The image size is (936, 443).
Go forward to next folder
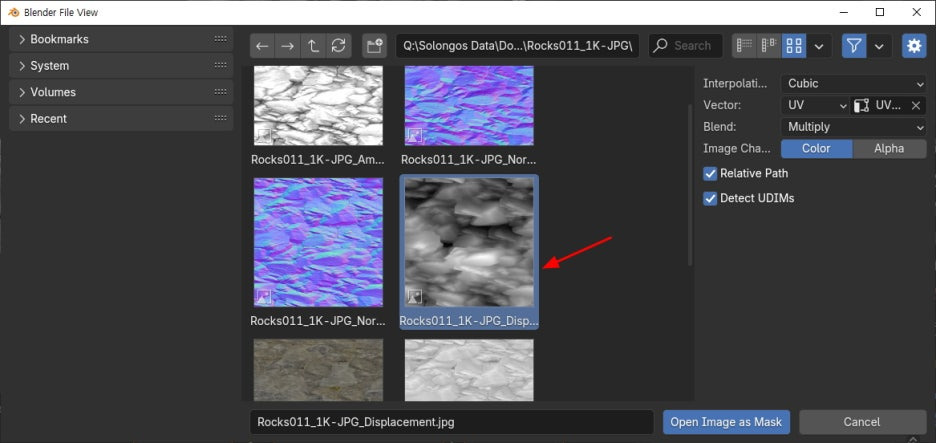point(288,46)
